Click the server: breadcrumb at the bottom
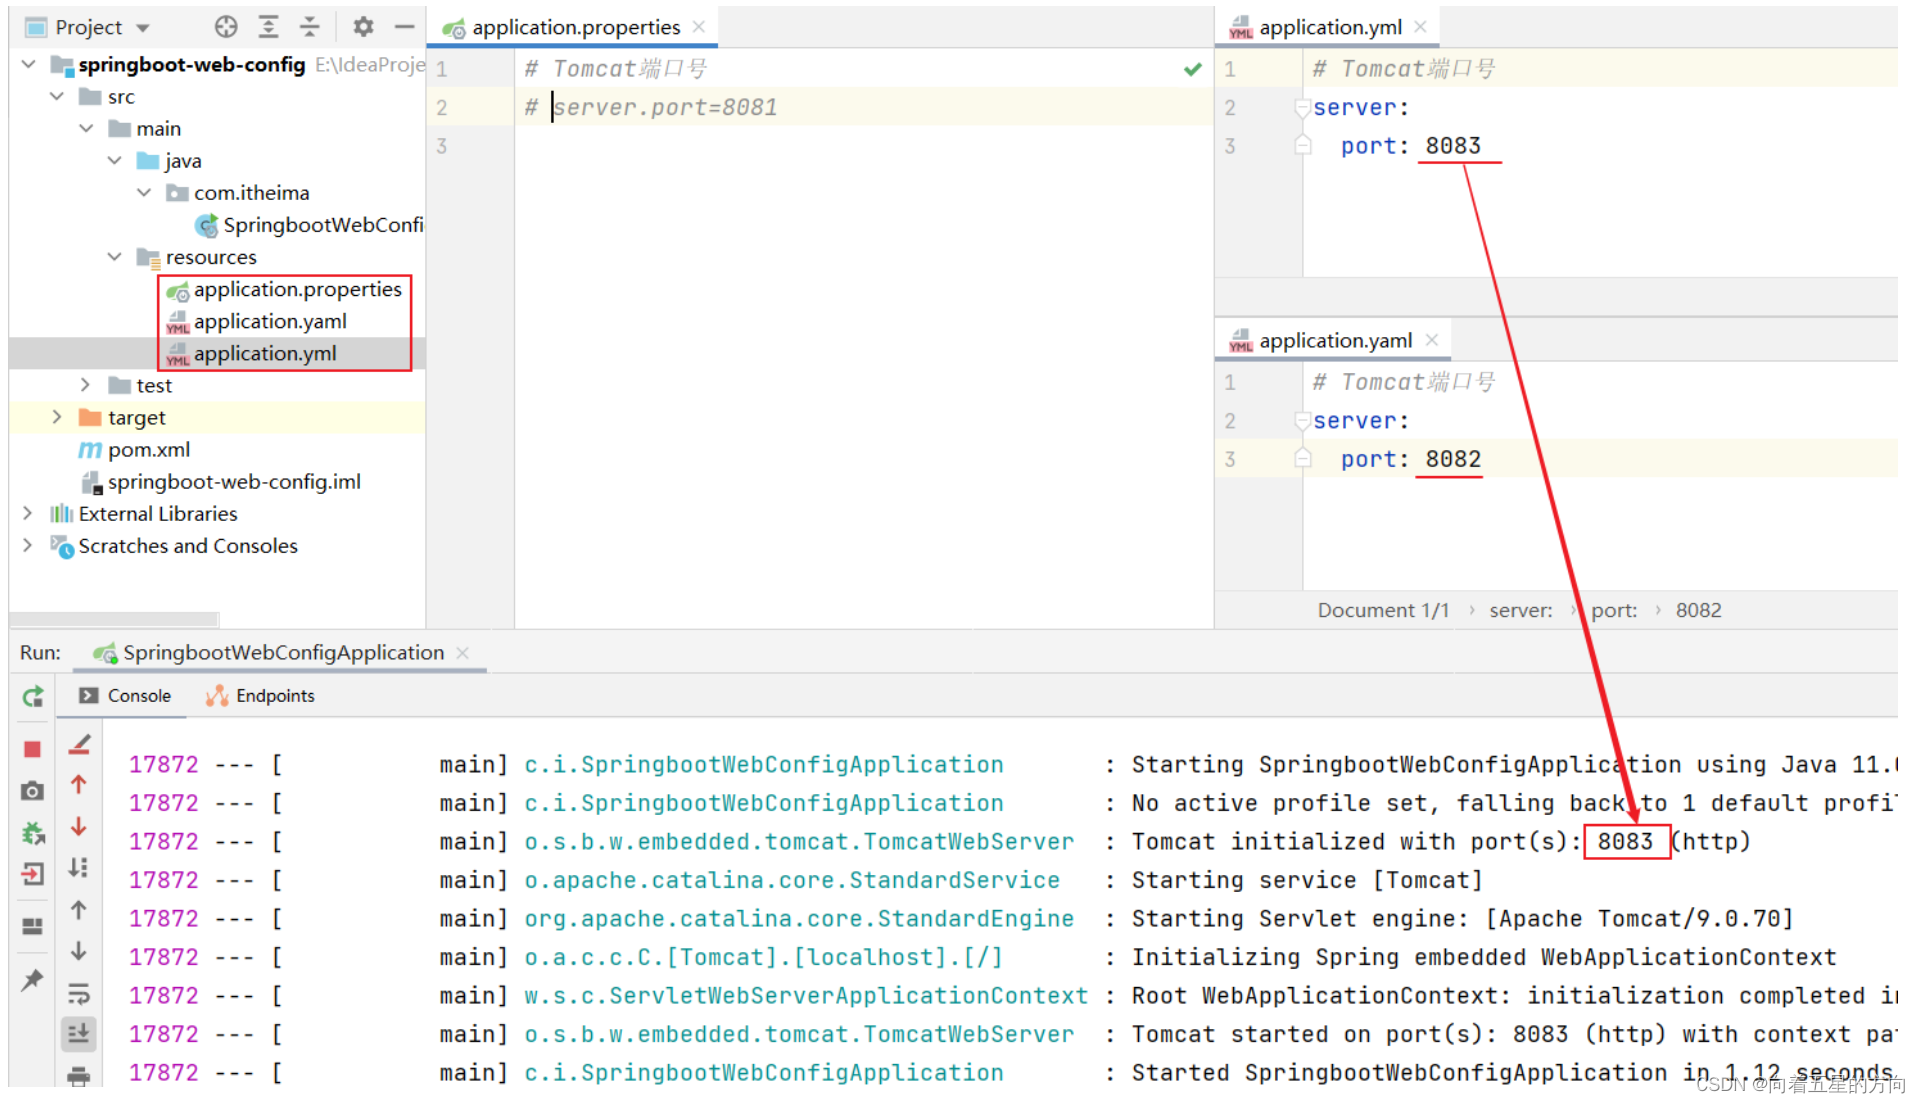The height and width of the screenshot is (1103, 1920). [x=1520, y=610]
